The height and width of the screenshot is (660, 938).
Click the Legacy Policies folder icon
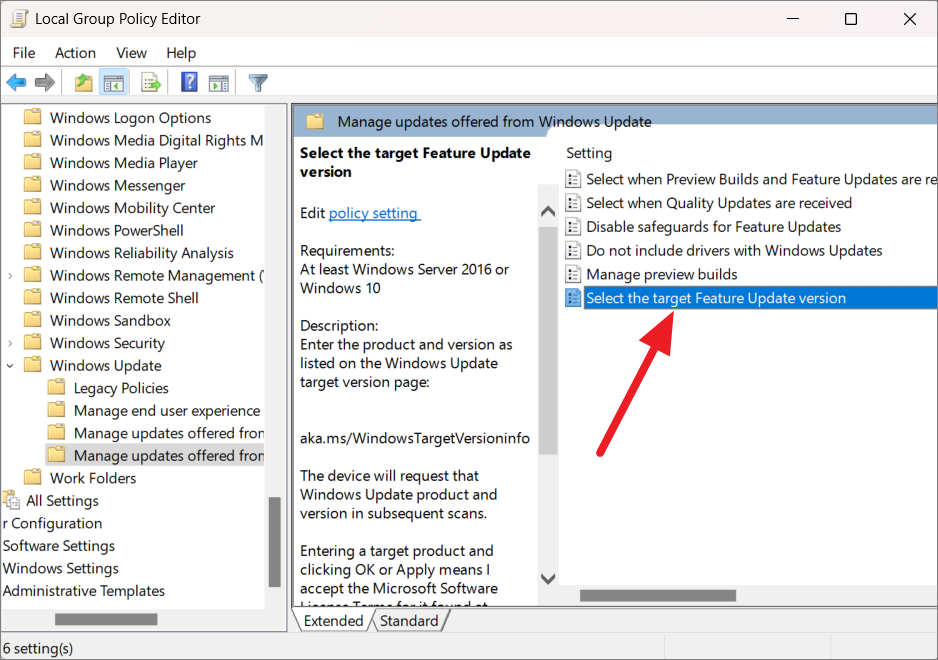tap(56, 388)
